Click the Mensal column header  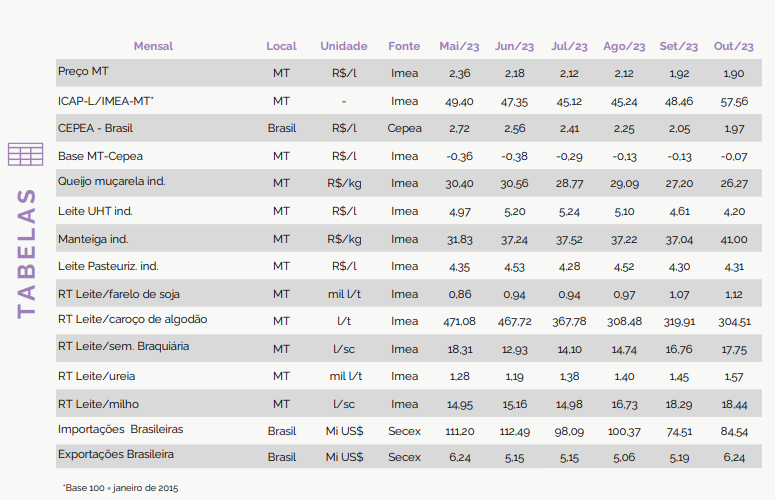coord(153,46)
